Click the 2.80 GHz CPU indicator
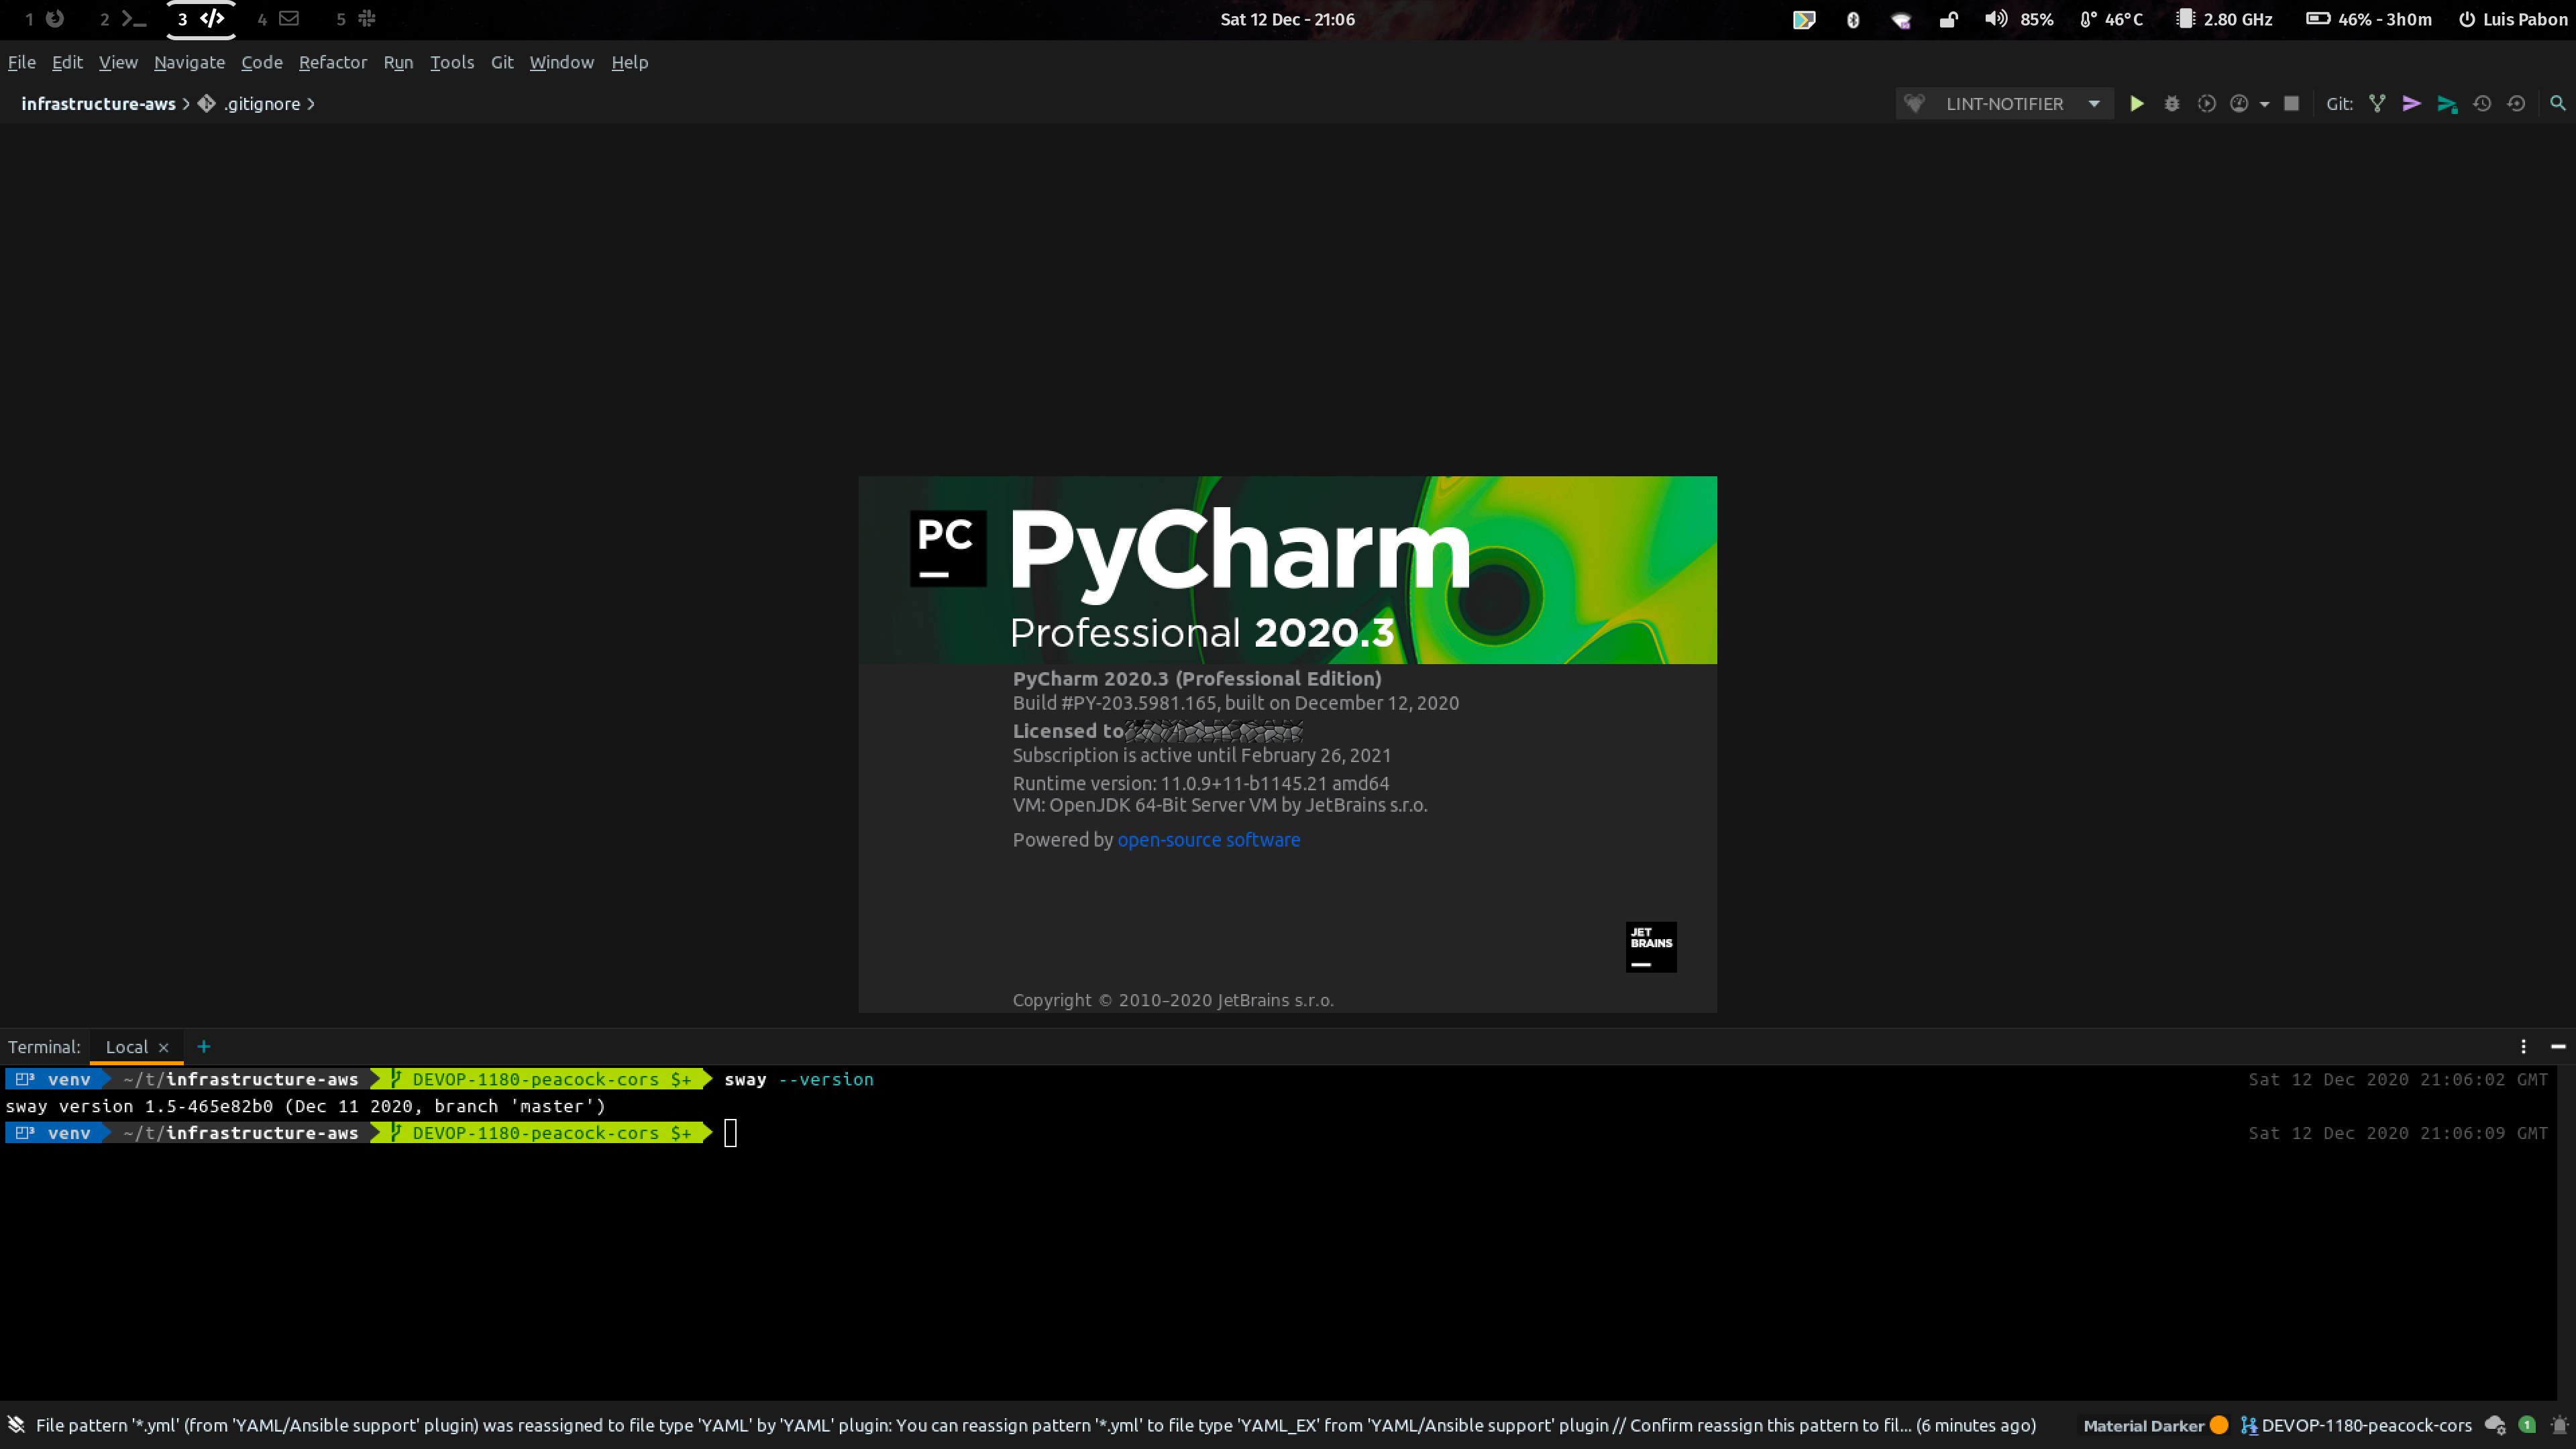 coord(2224,20)
